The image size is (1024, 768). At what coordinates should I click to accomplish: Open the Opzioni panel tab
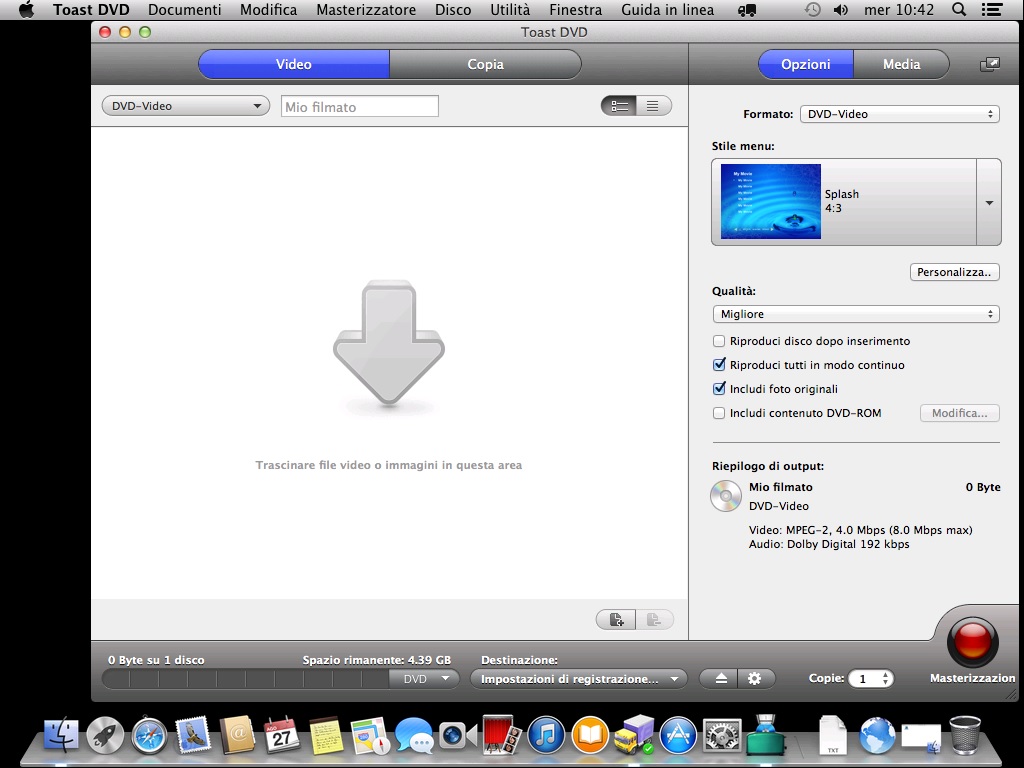806,64
